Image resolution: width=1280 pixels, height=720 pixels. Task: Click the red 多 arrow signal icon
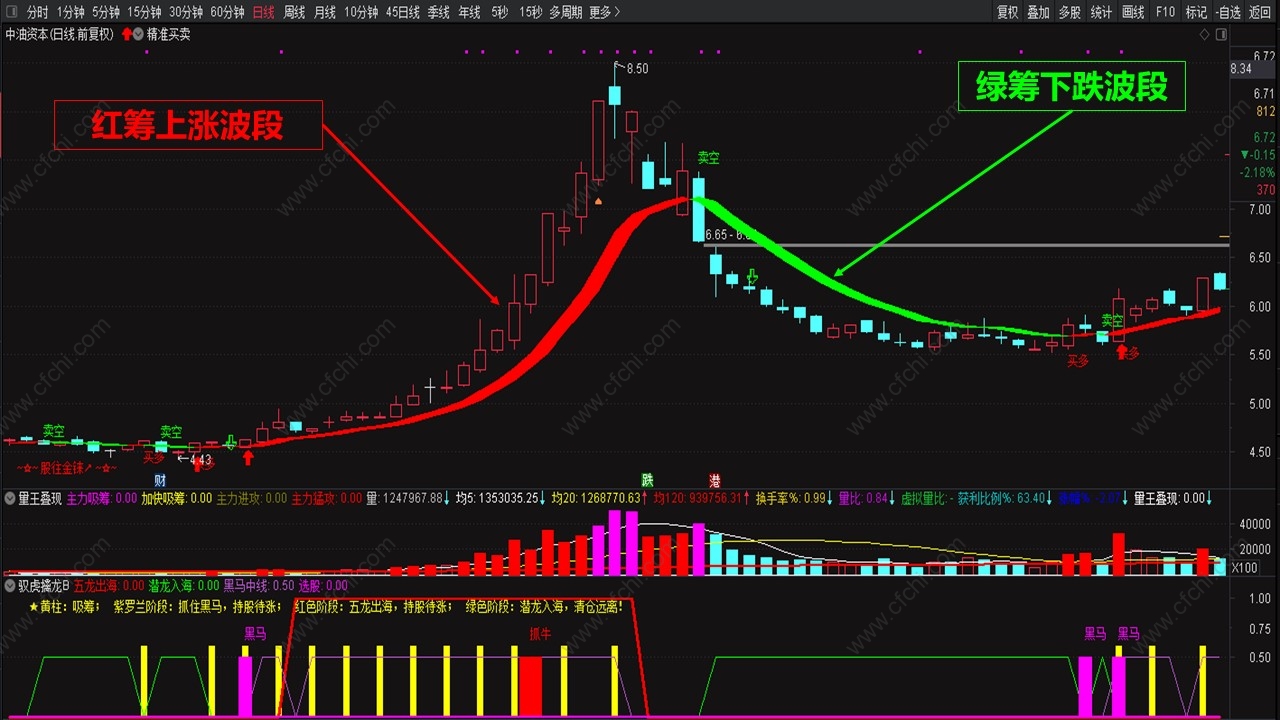click(x=1120, y=352)
